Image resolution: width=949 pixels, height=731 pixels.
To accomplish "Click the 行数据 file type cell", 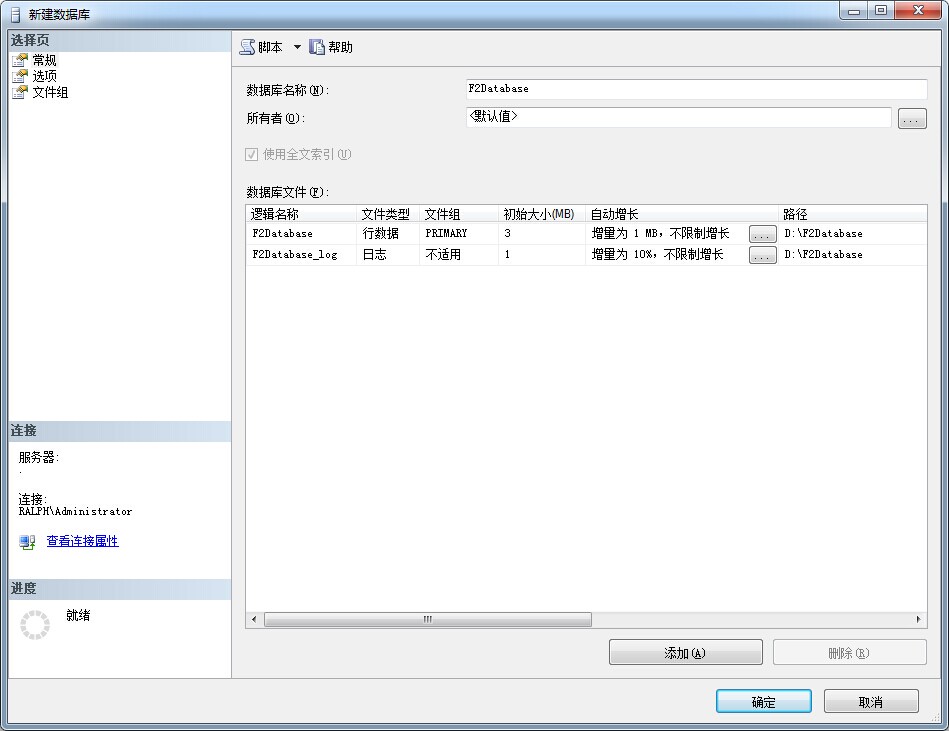I will point(388,234).
